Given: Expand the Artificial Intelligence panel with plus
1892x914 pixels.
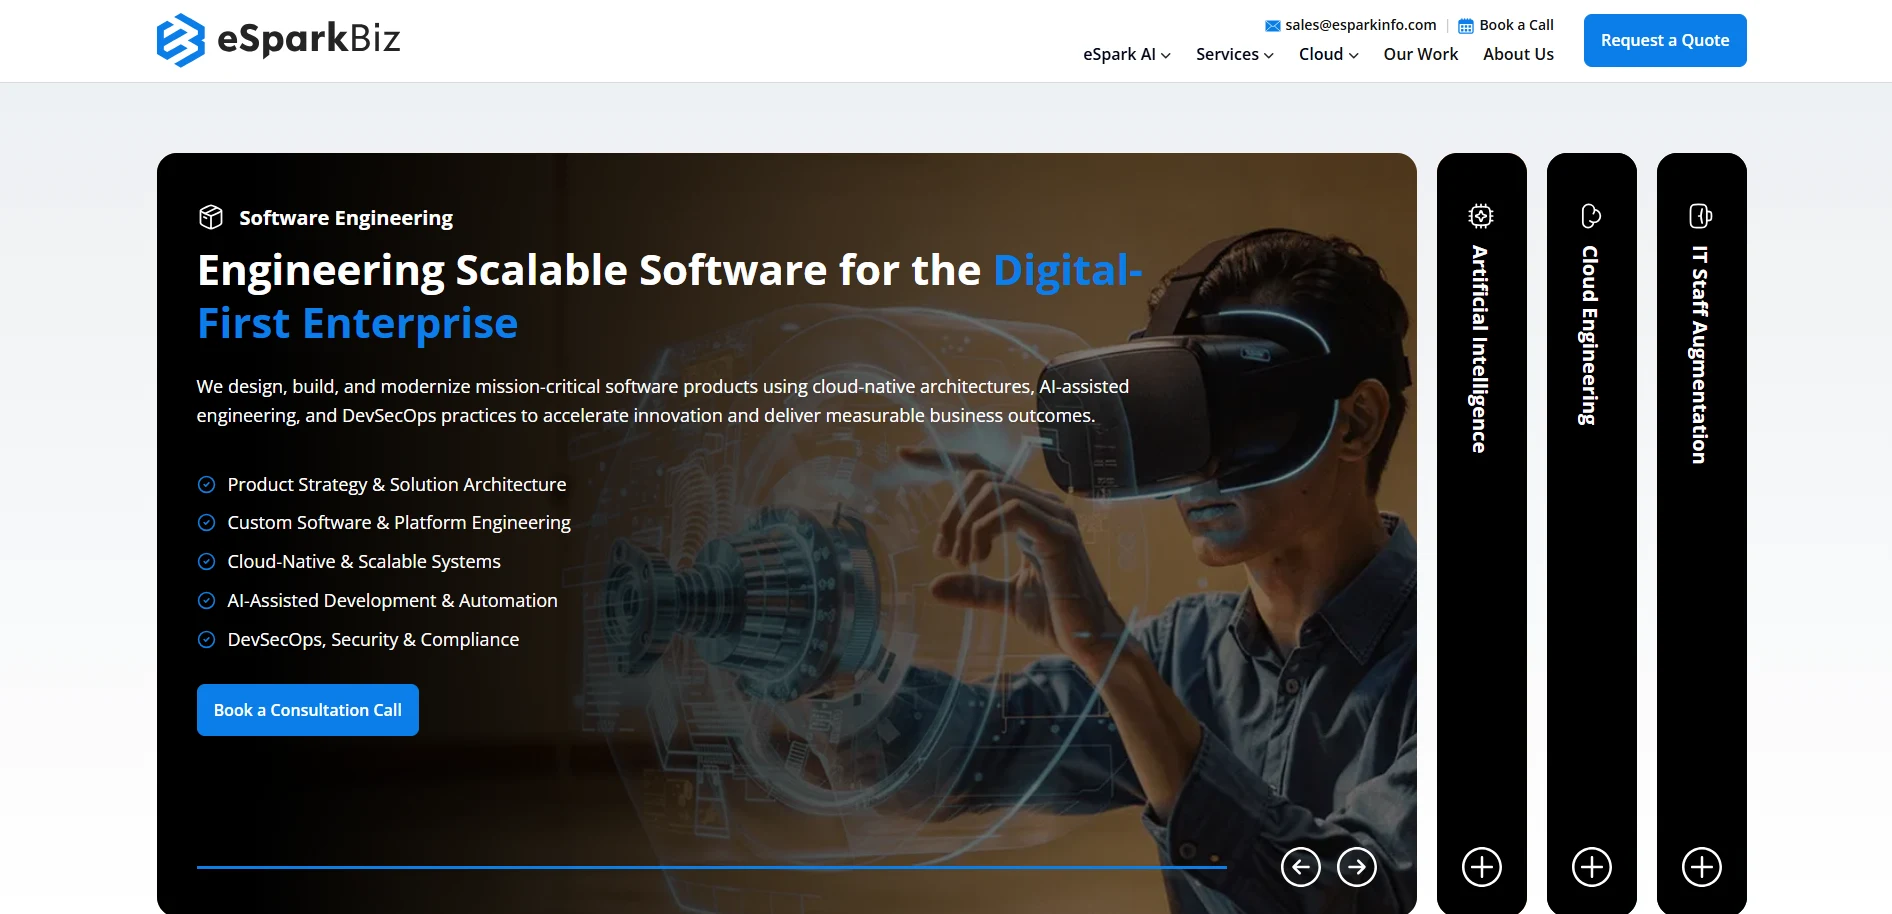Looking at the screenshot, I should pyautogui.click(x=1482, y=867).
